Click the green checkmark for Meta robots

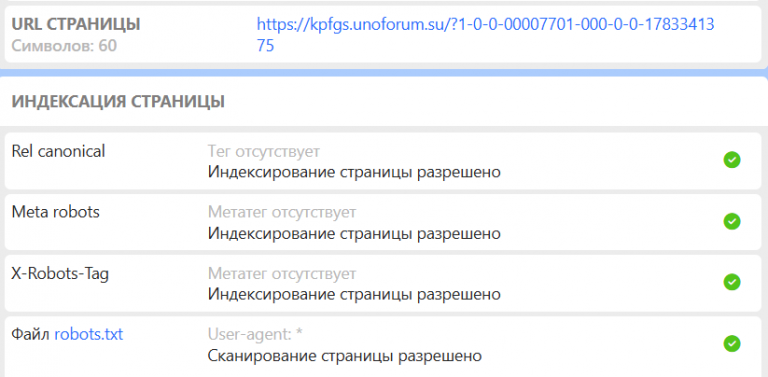pyautogui.click(x=732, y=221)
